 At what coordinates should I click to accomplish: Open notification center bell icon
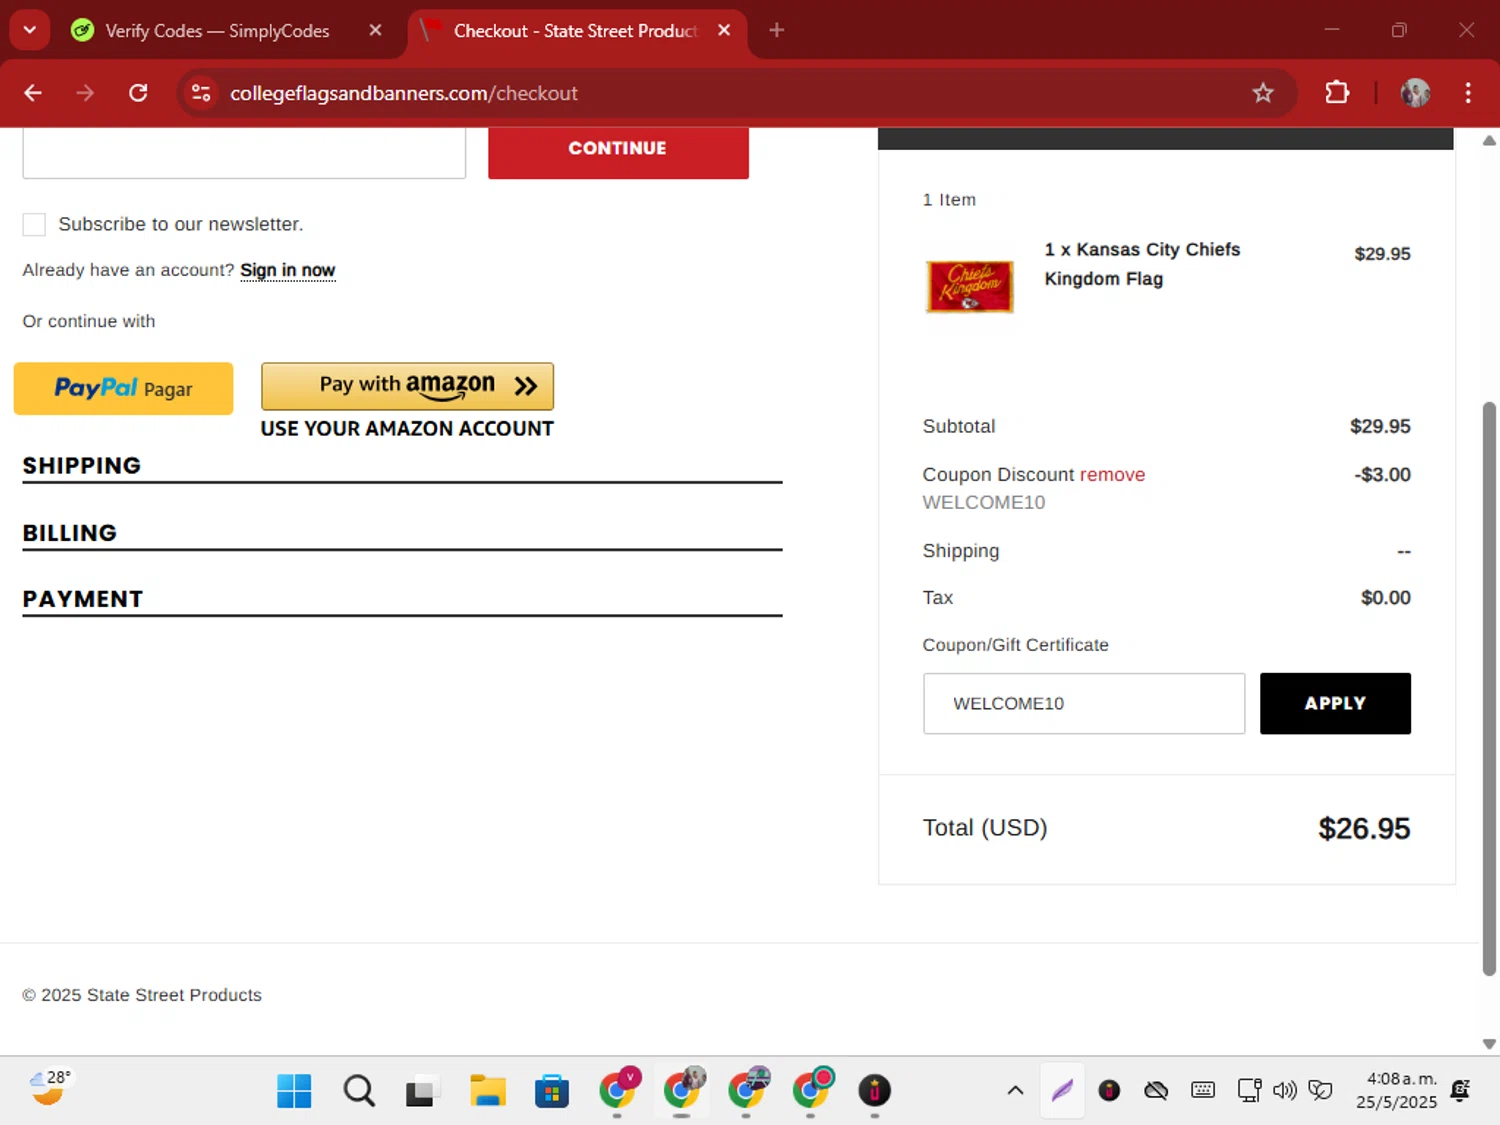(1461, 1090)
